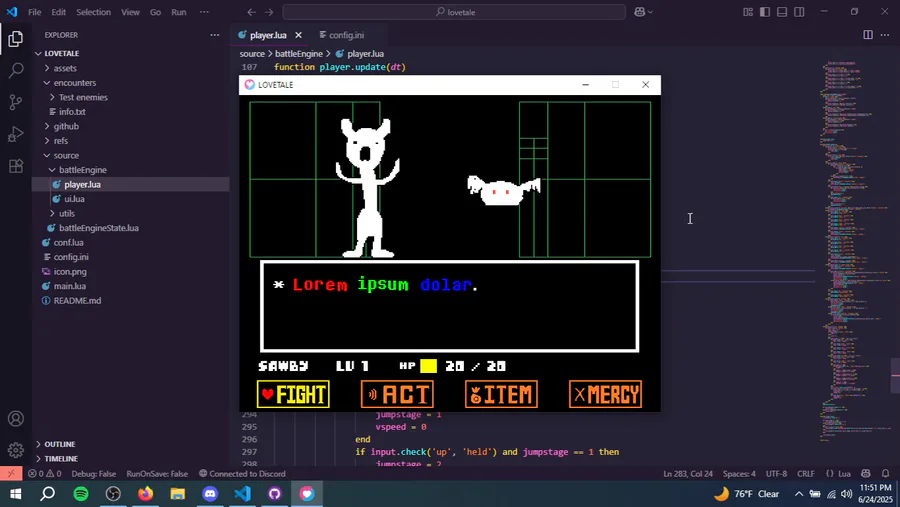Open ui.lua in the explorer

74,199
